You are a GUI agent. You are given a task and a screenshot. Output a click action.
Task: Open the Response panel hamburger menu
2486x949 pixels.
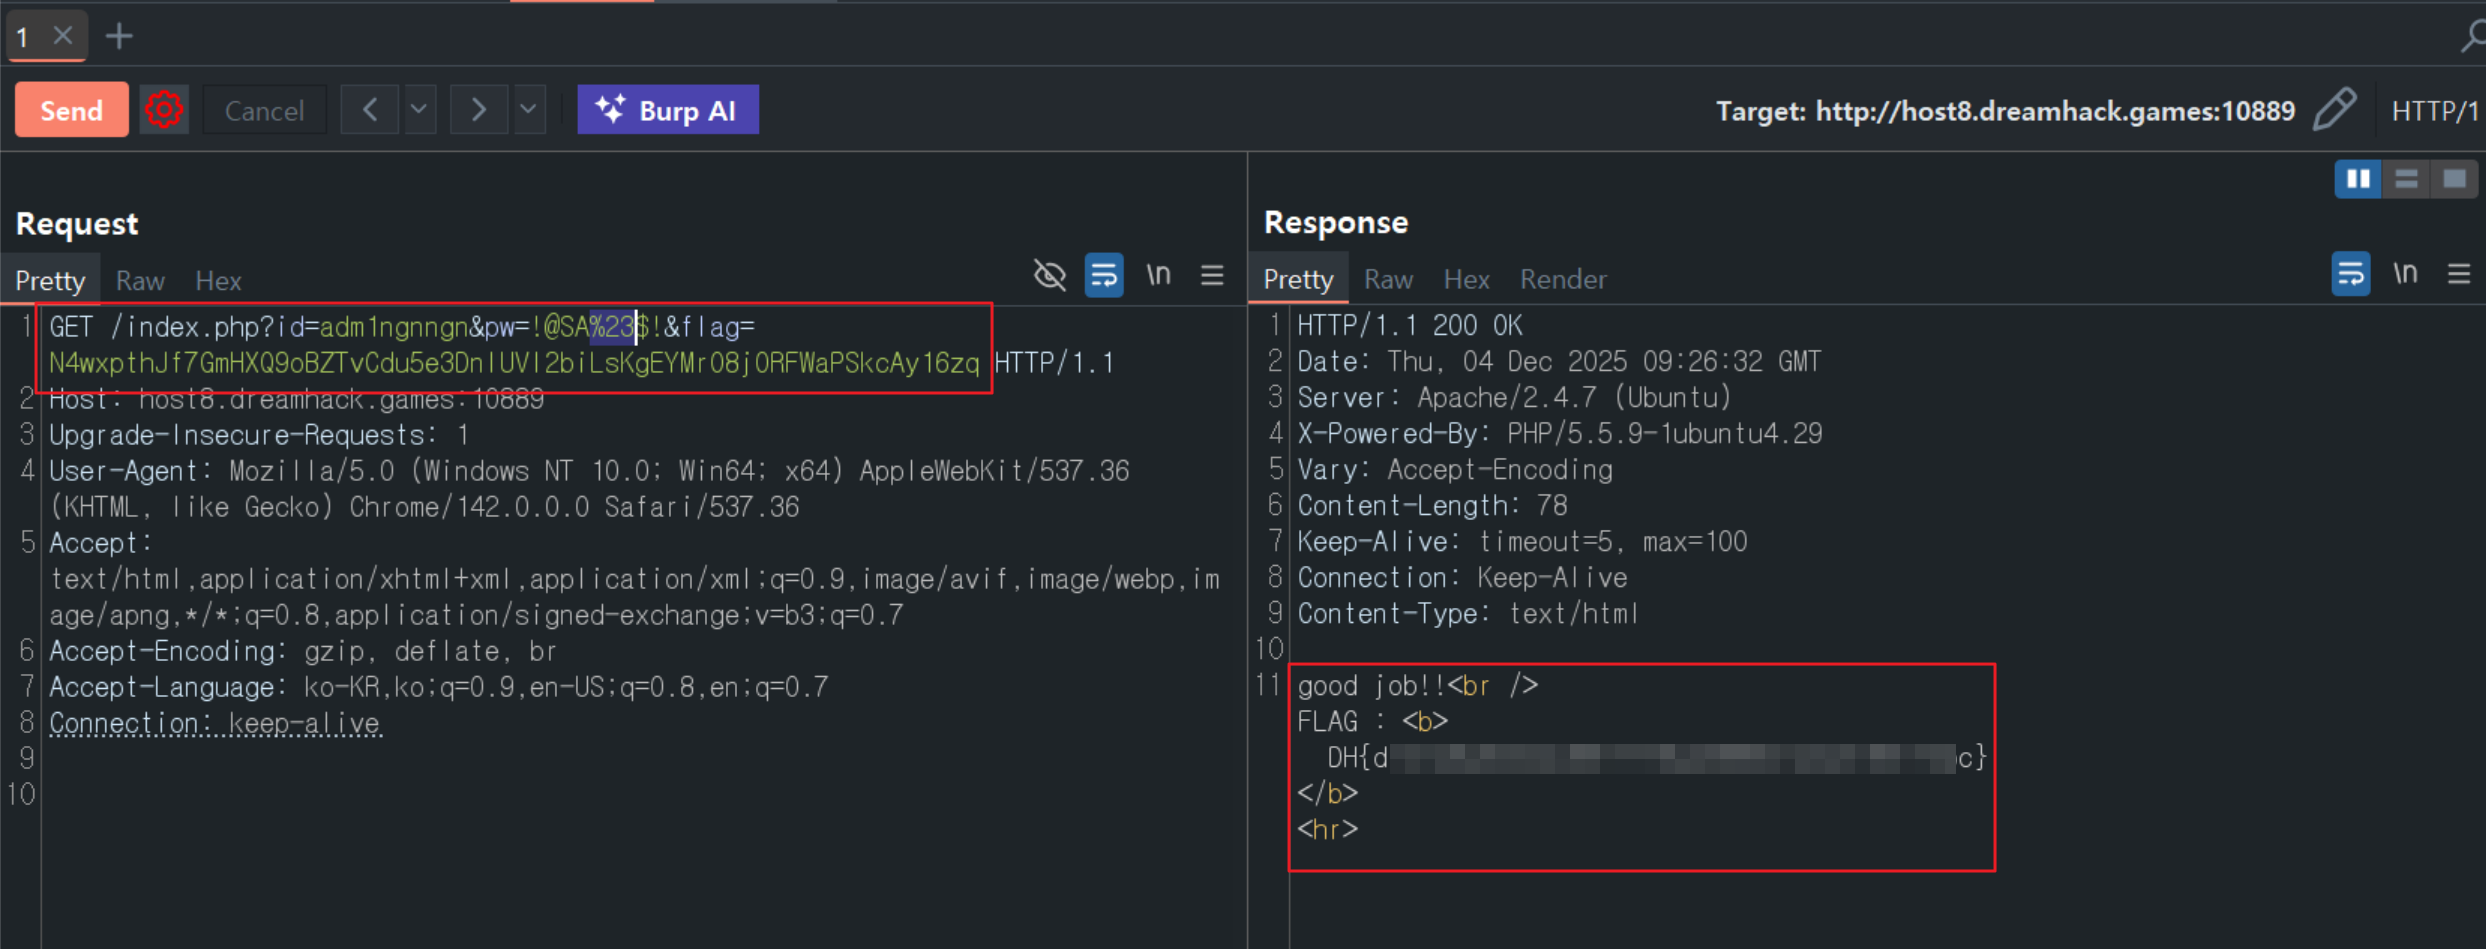2459,274
